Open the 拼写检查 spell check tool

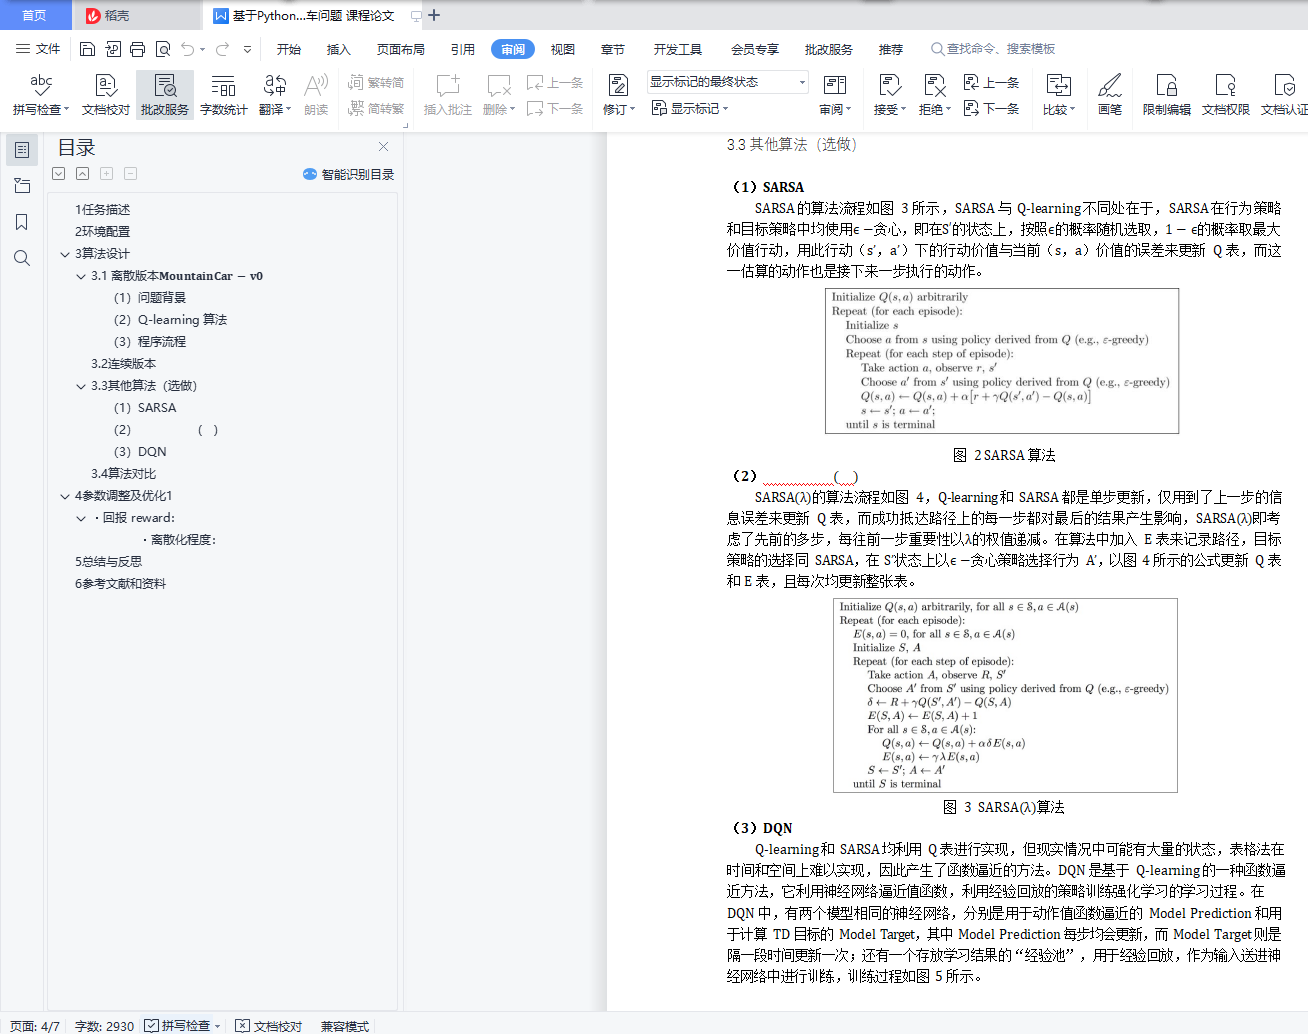tap(41, 95)
